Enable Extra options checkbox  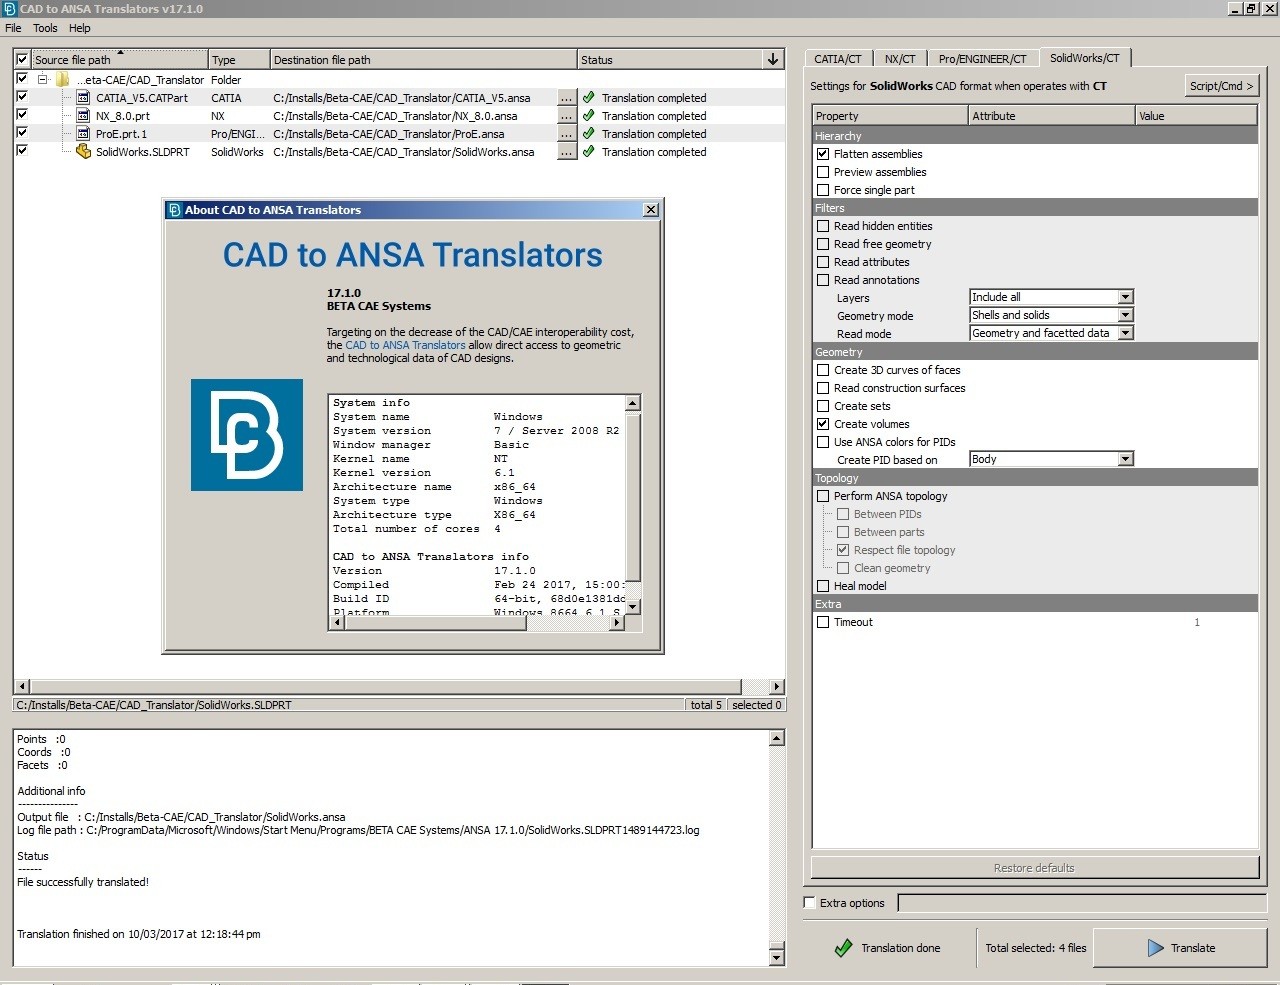tap(810, 903)
